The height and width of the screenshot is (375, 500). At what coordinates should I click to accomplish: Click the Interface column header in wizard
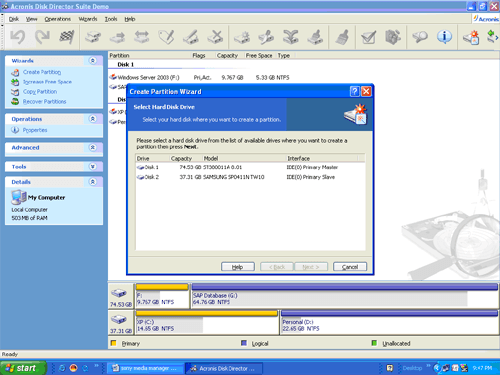322,158
